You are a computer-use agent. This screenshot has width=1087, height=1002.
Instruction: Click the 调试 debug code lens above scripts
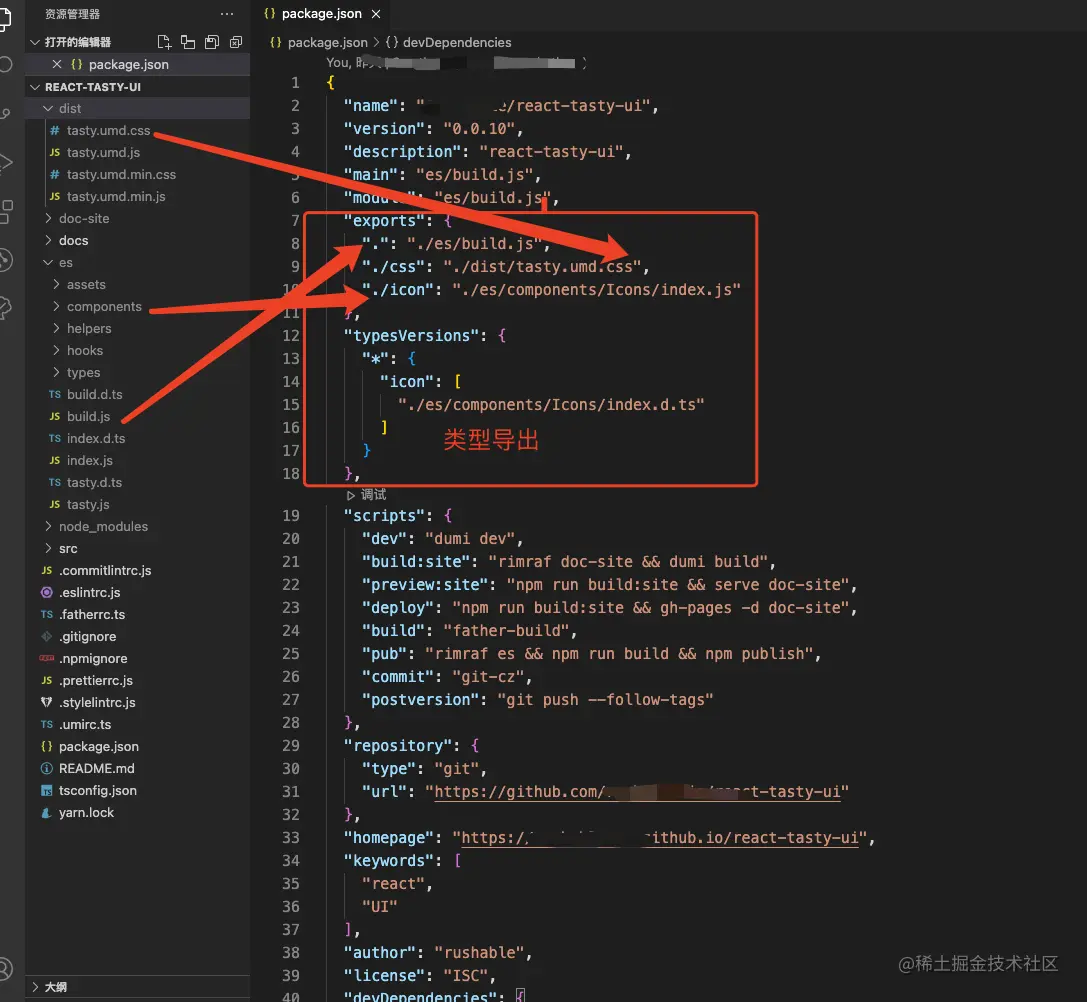pyautogui.click(x=366, y=494)
